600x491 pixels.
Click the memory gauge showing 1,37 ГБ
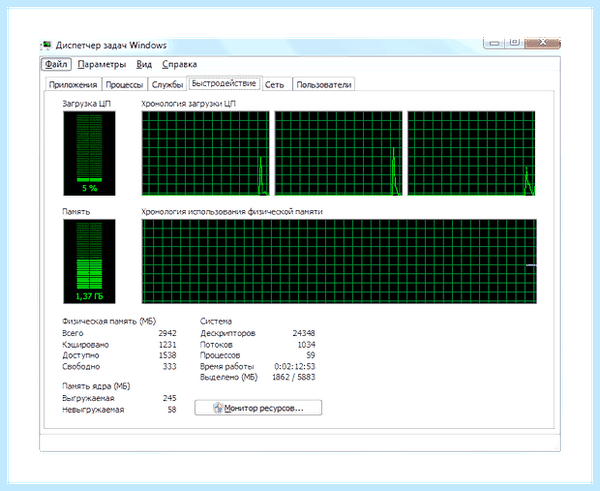[90, 261]
